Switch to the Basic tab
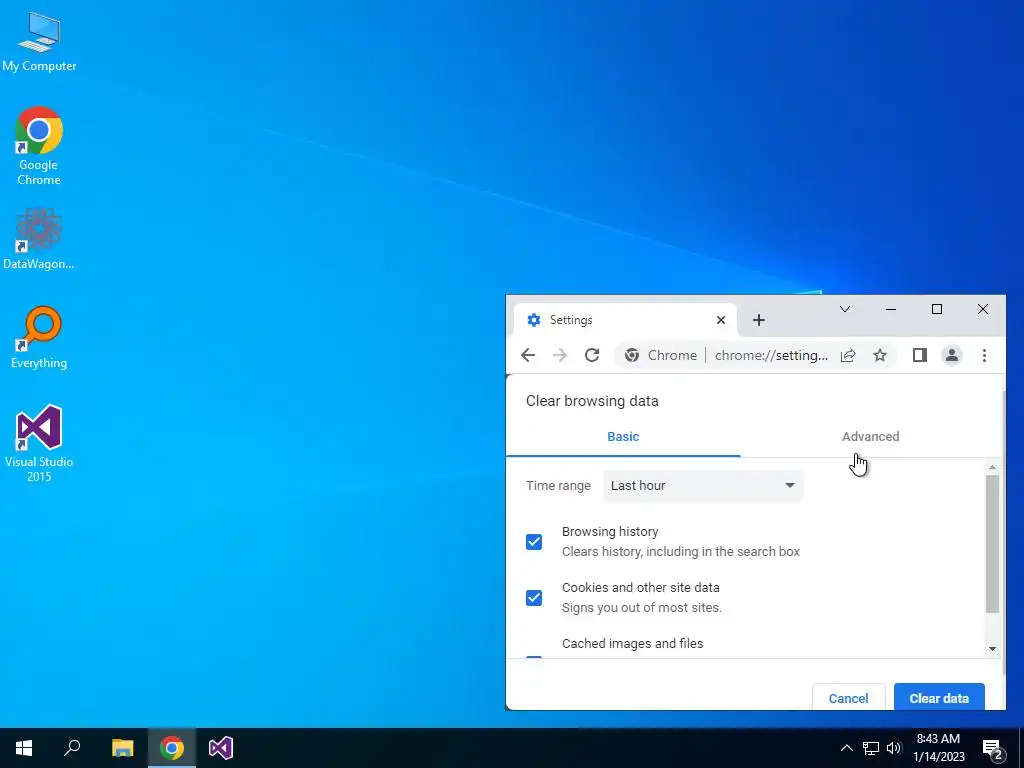Image resolution: width=1024 pixels, height=768 pixels. click(623, 437)
